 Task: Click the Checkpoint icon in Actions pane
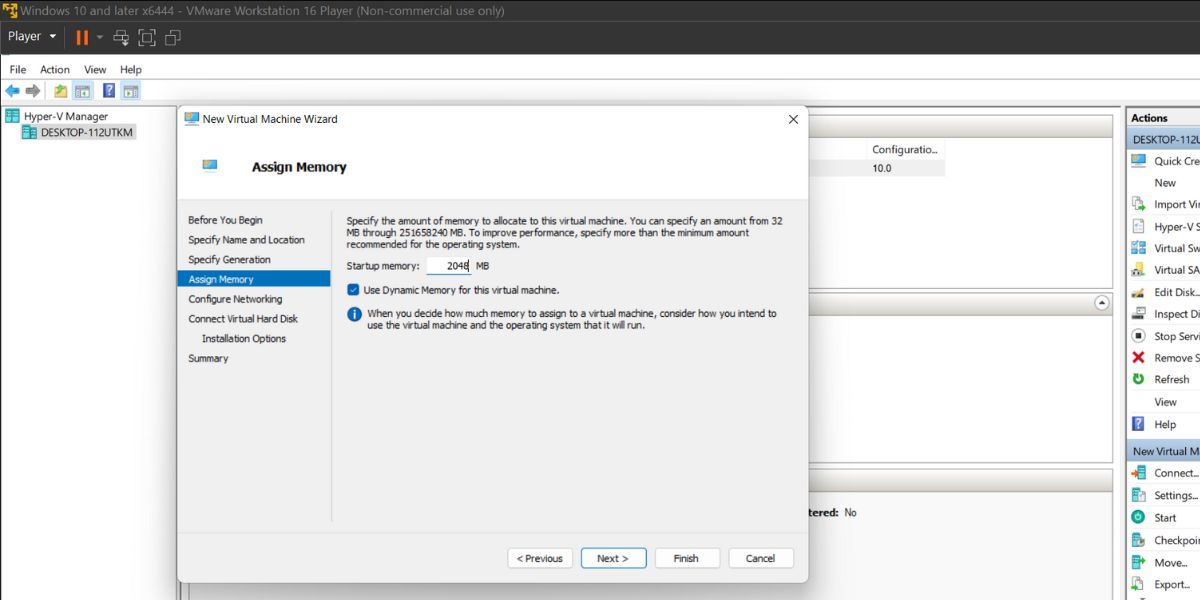1138,539
